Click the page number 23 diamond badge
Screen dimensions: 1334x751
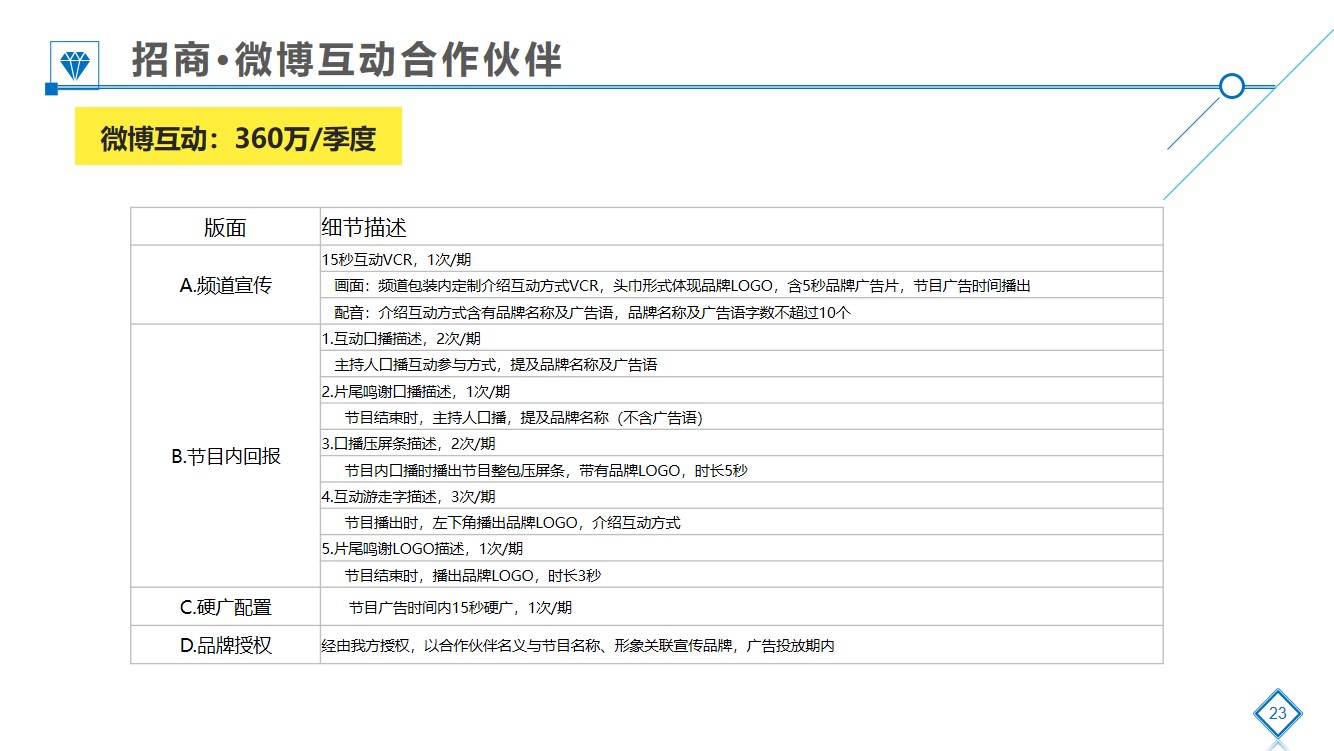[x=1277, y=714]
